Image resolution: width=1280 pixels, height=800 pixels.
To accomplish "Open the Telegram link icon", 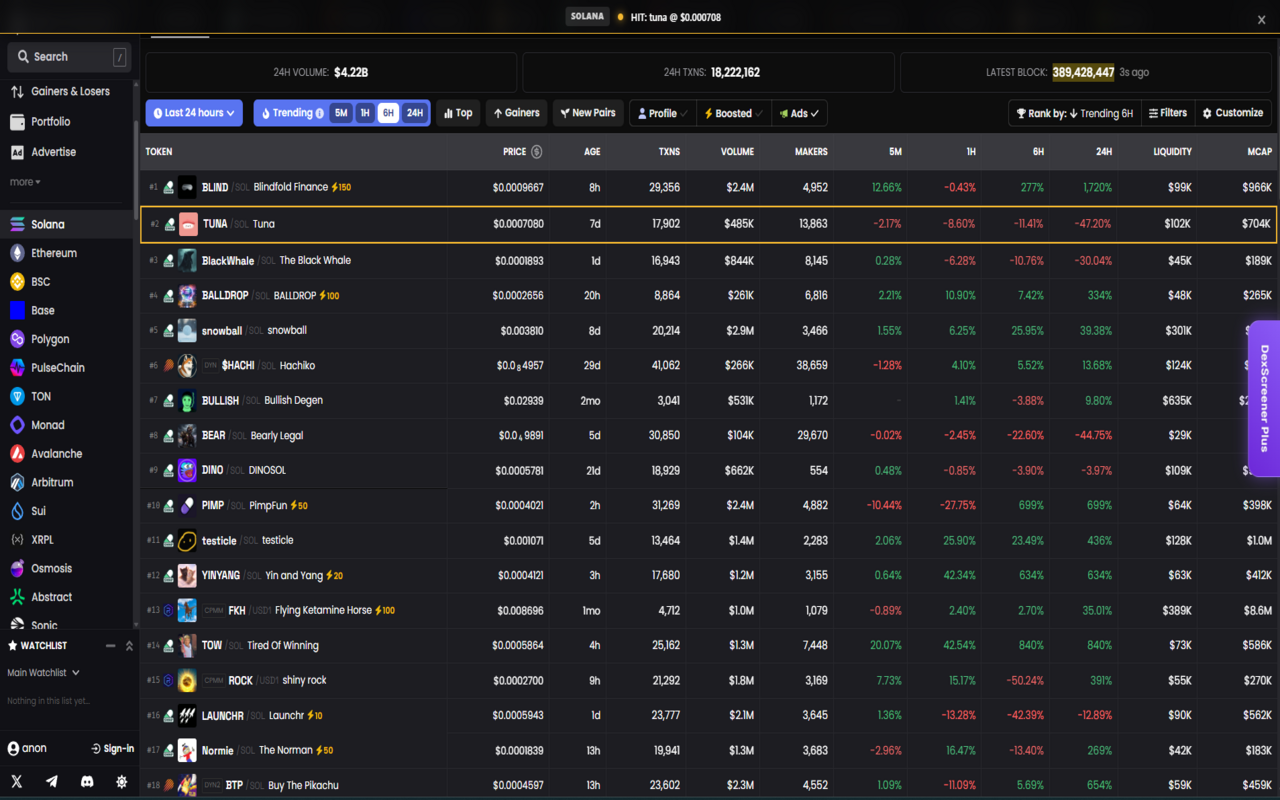I will 52,781.
